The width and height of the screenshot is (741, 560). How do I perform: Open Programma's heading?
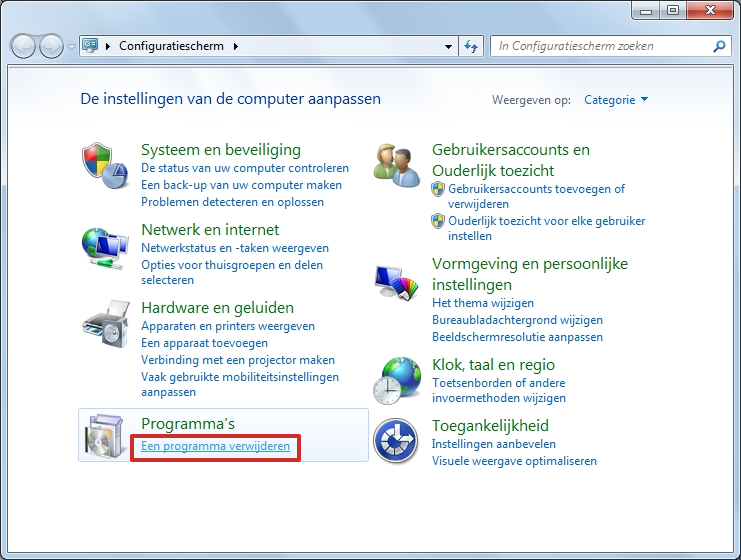tap(188, 424)
